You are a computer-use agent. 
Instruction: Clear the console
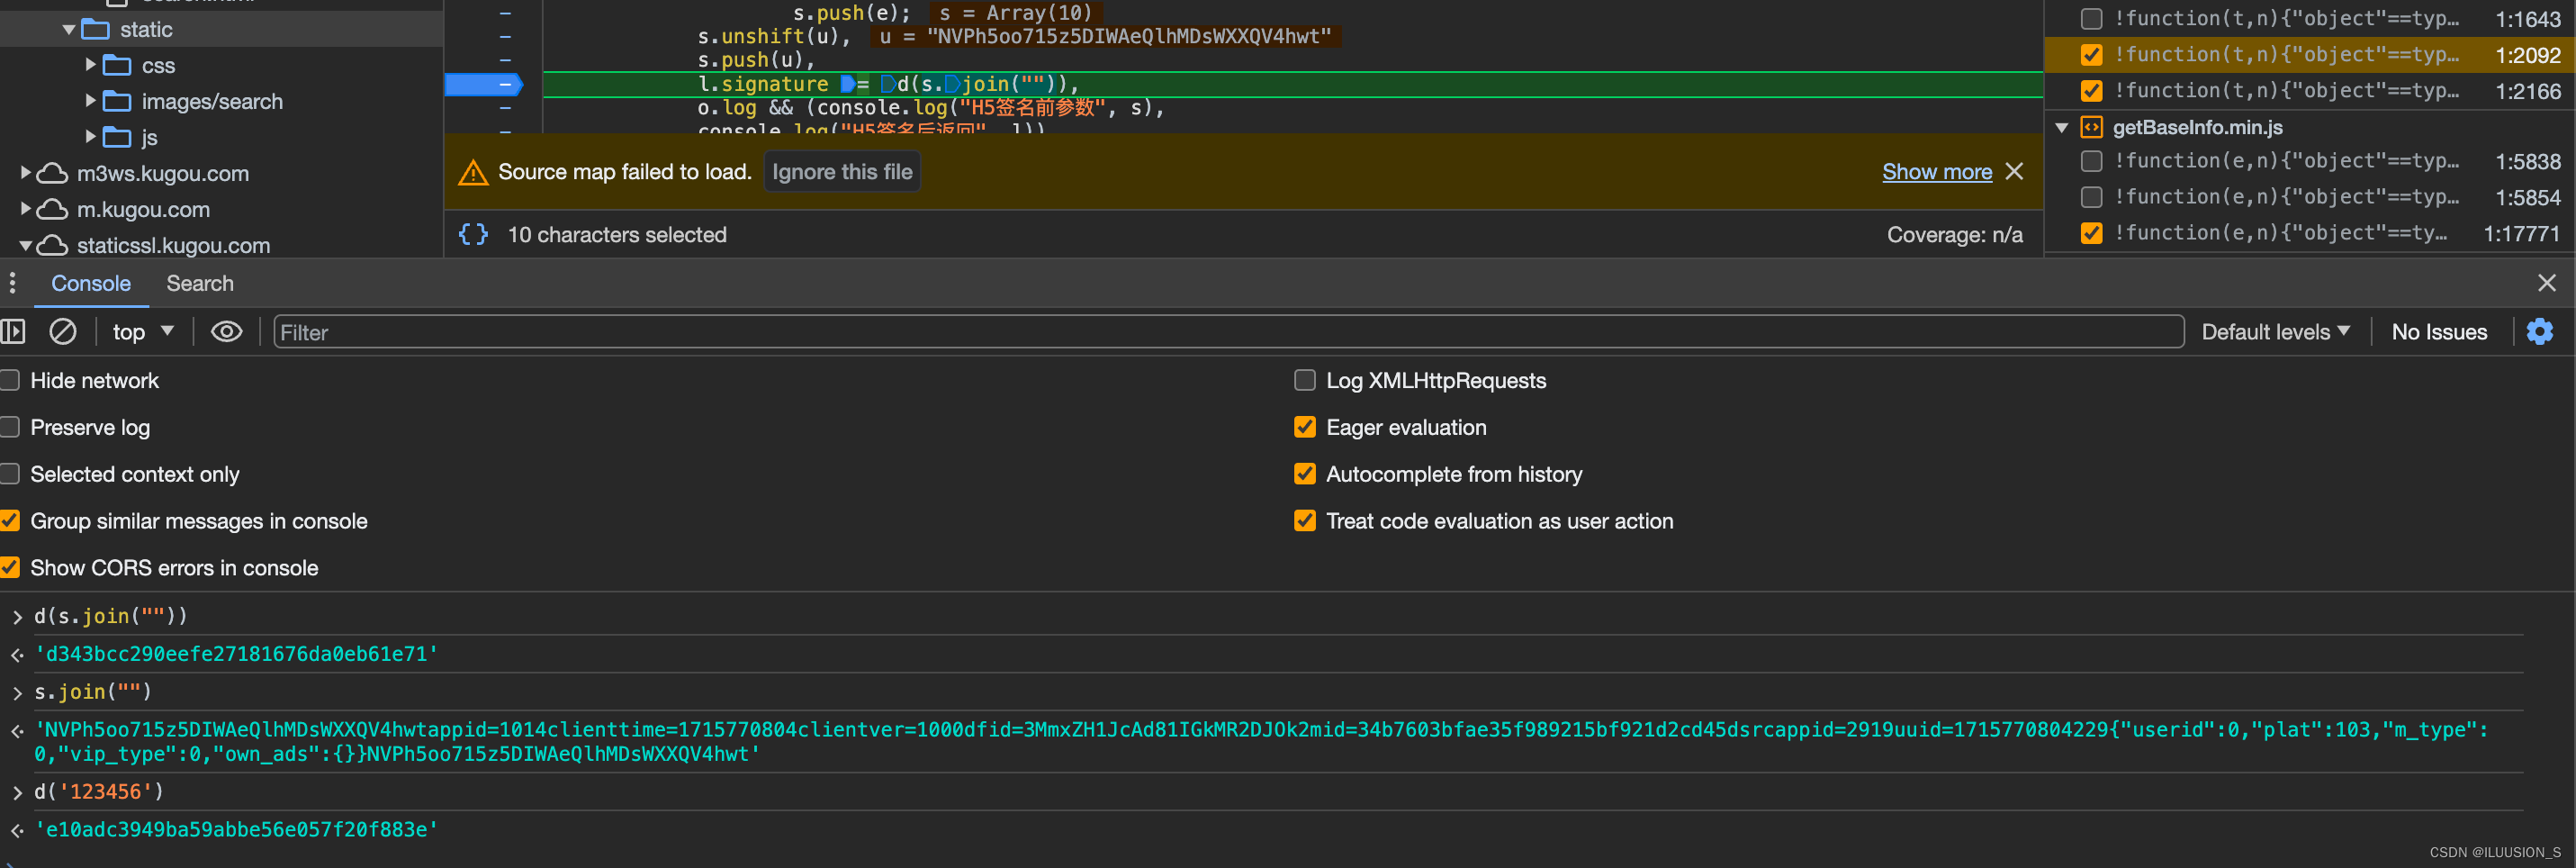pyautogui.click(x=63, y=332)
